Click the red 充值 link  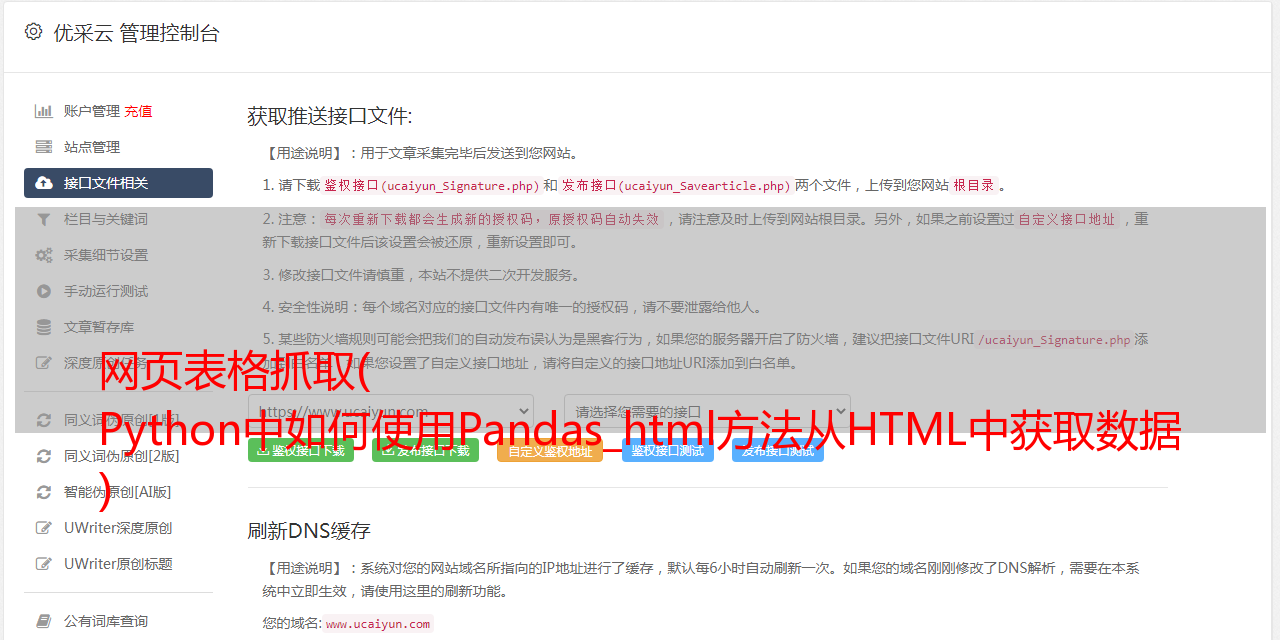pyautogui.click(x=138, y=111)
